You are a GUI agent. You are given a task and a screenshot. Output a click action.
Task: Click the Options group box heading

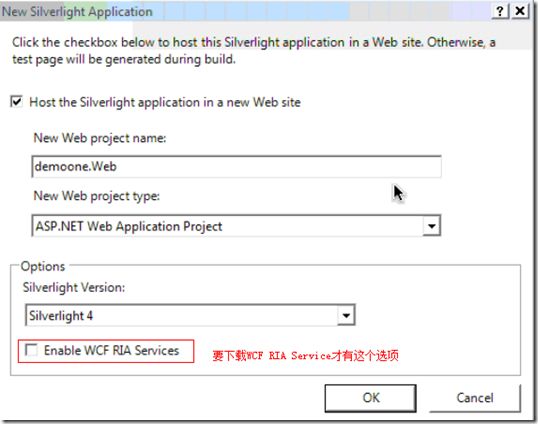pyautogui.click(x=43, y=267)
